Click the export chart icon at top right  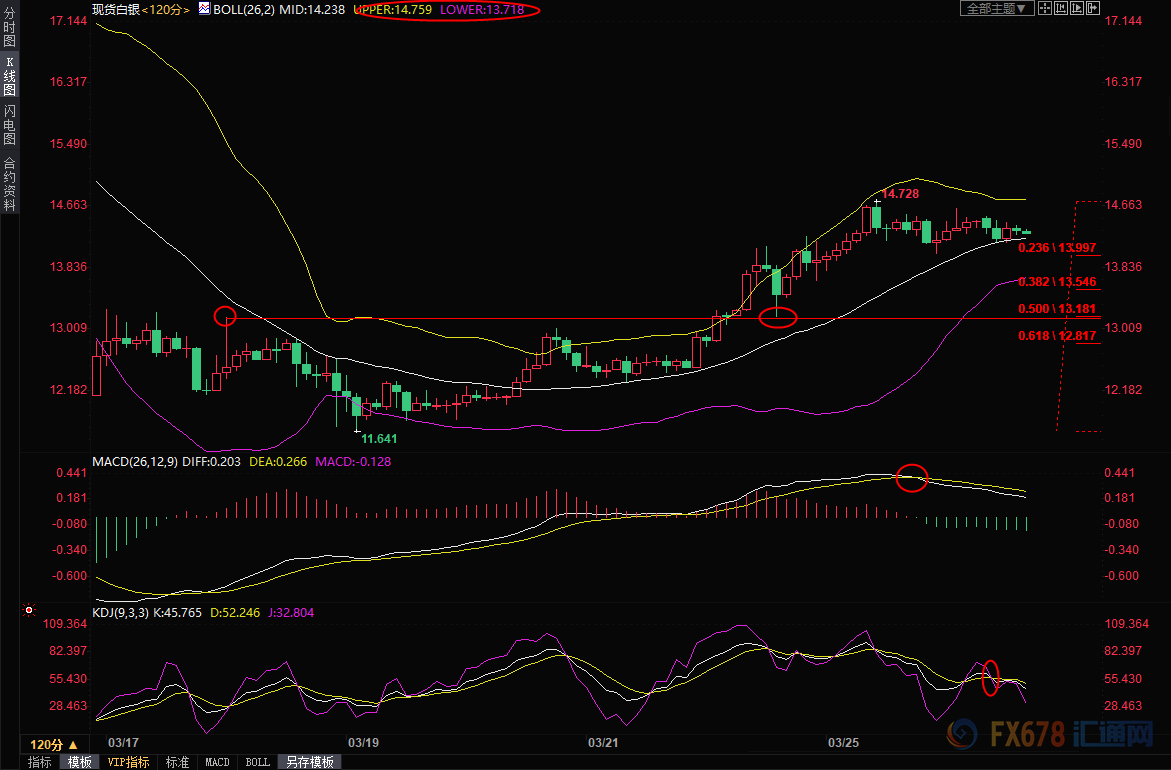pyautogui.click(x=1093, y=9)
